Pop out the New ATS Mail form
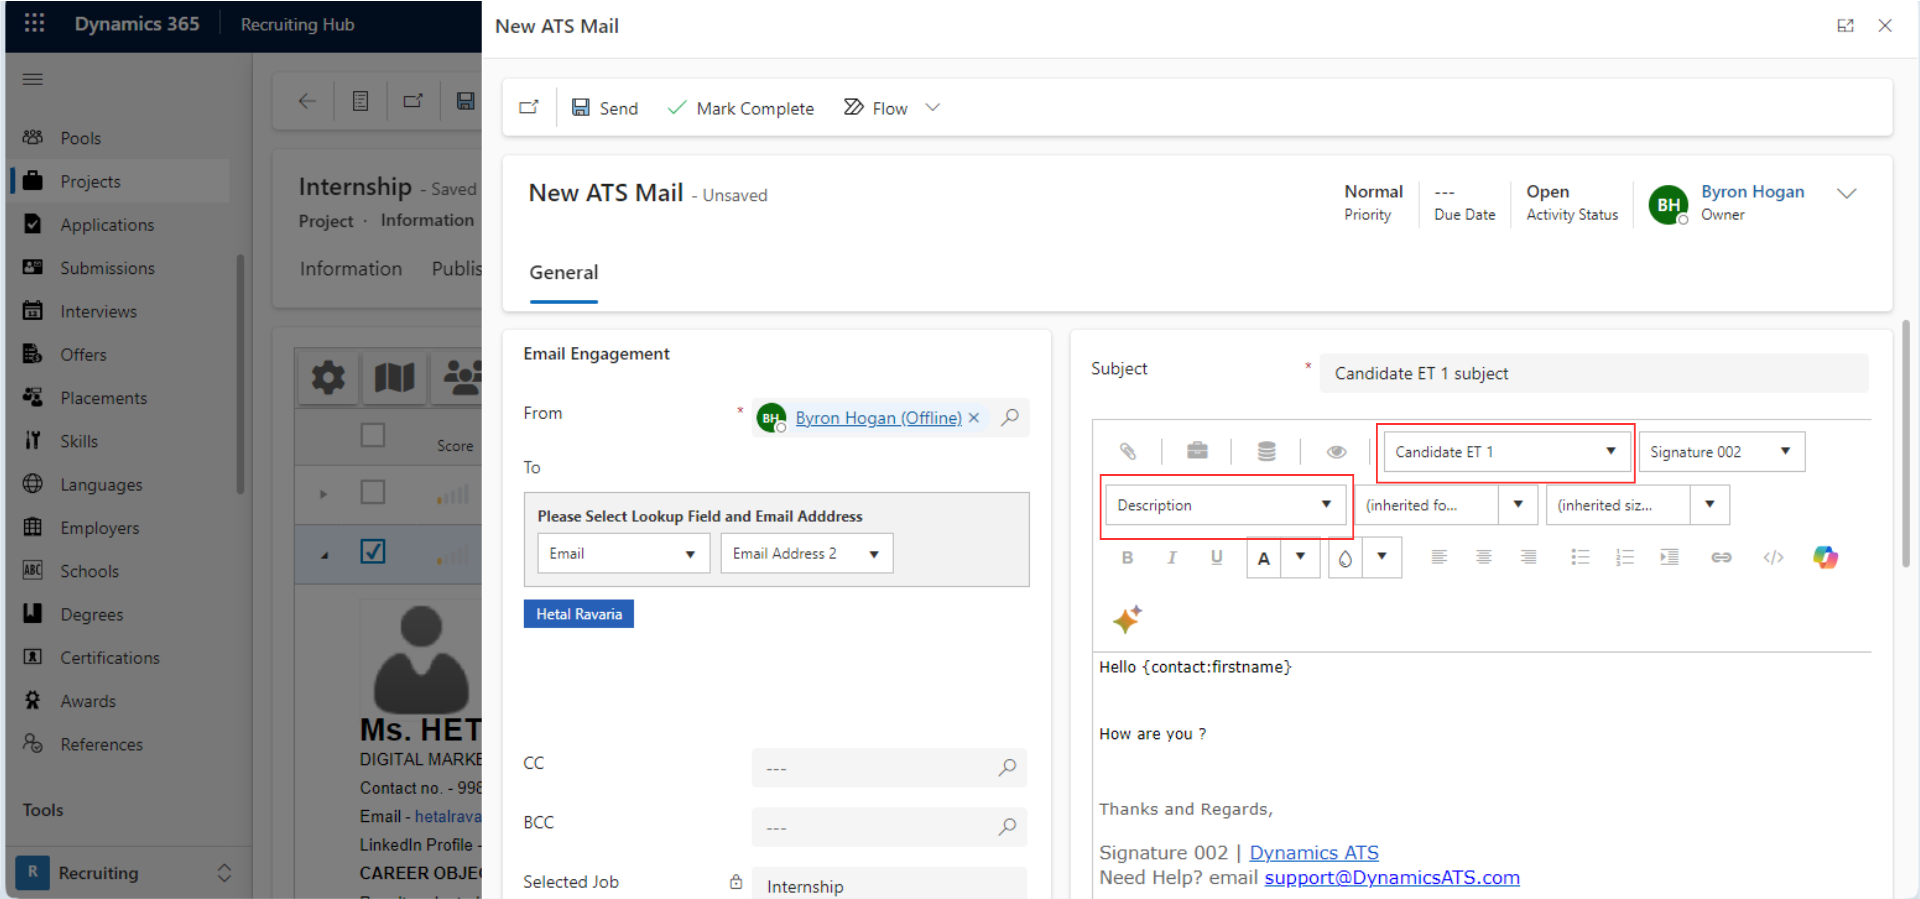Screen dimensions: 1920x899 [x=529, y=107]
